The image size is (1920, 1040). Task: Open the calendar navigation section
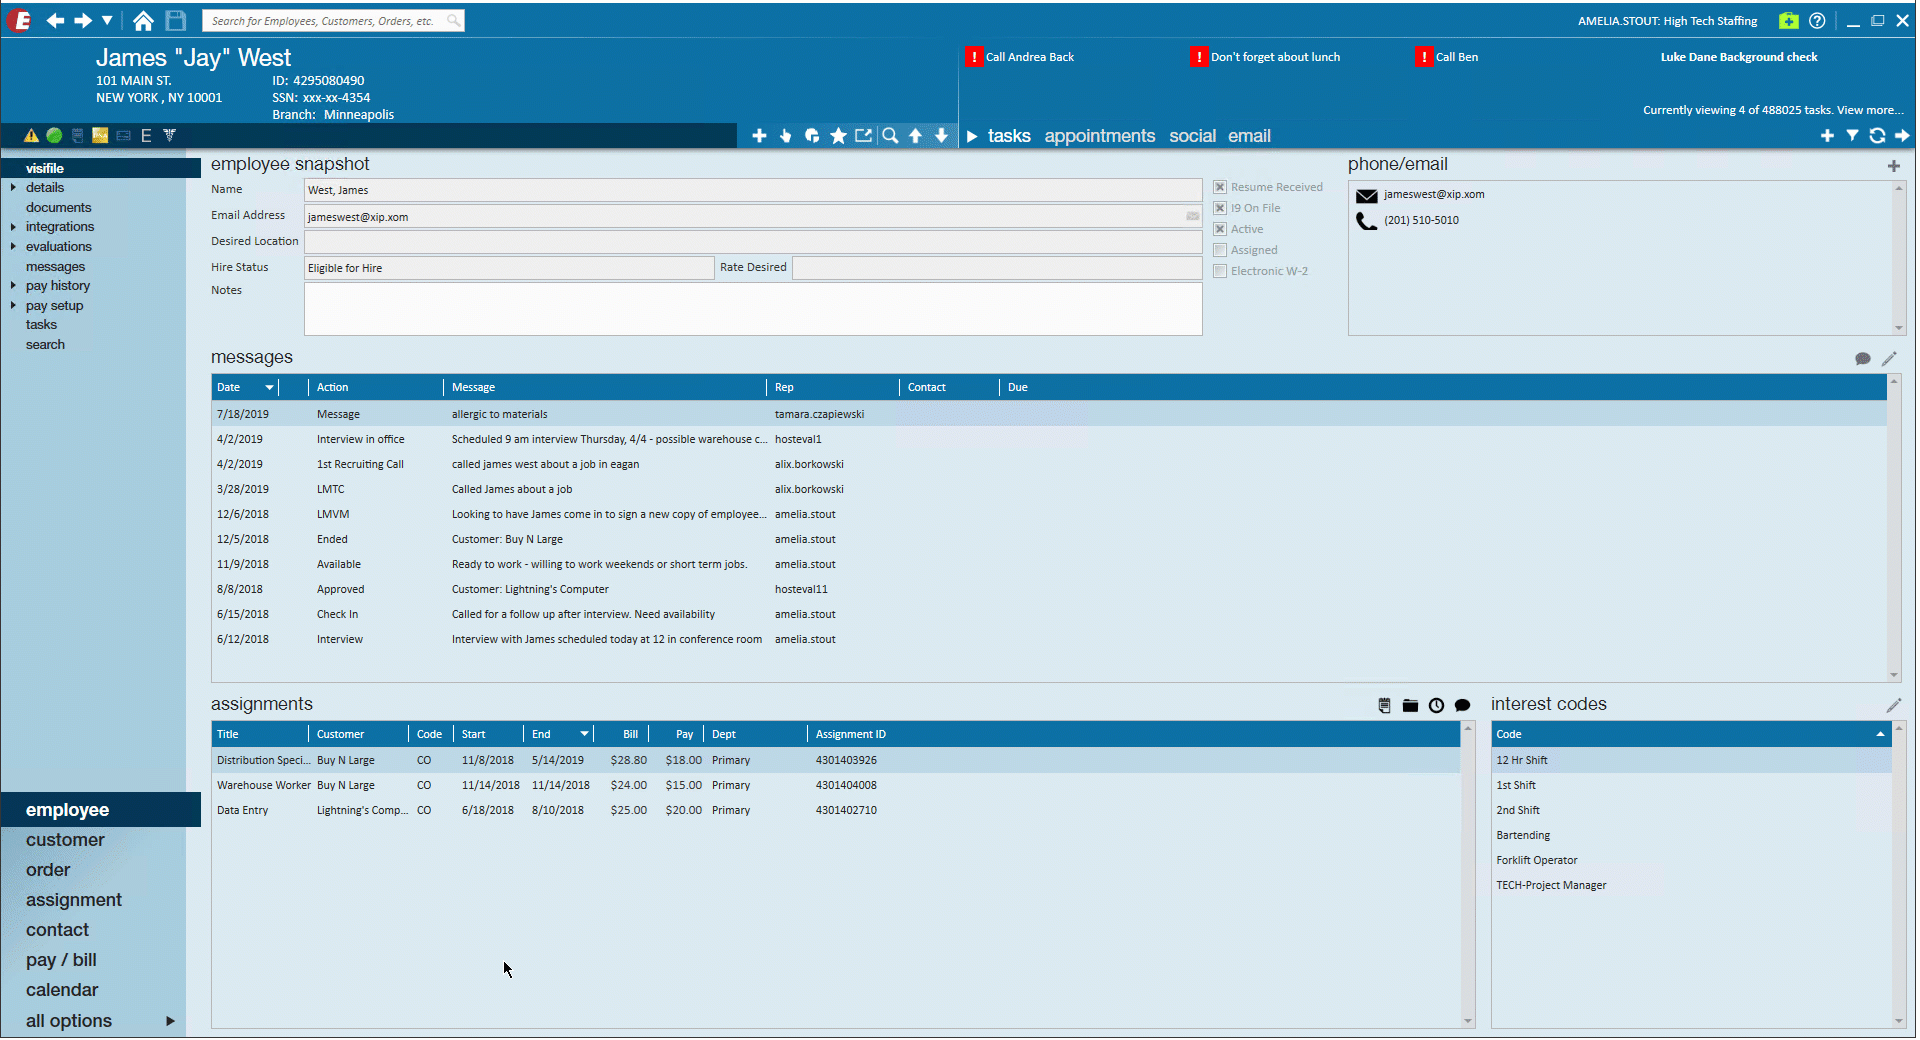tap(62, 990)
